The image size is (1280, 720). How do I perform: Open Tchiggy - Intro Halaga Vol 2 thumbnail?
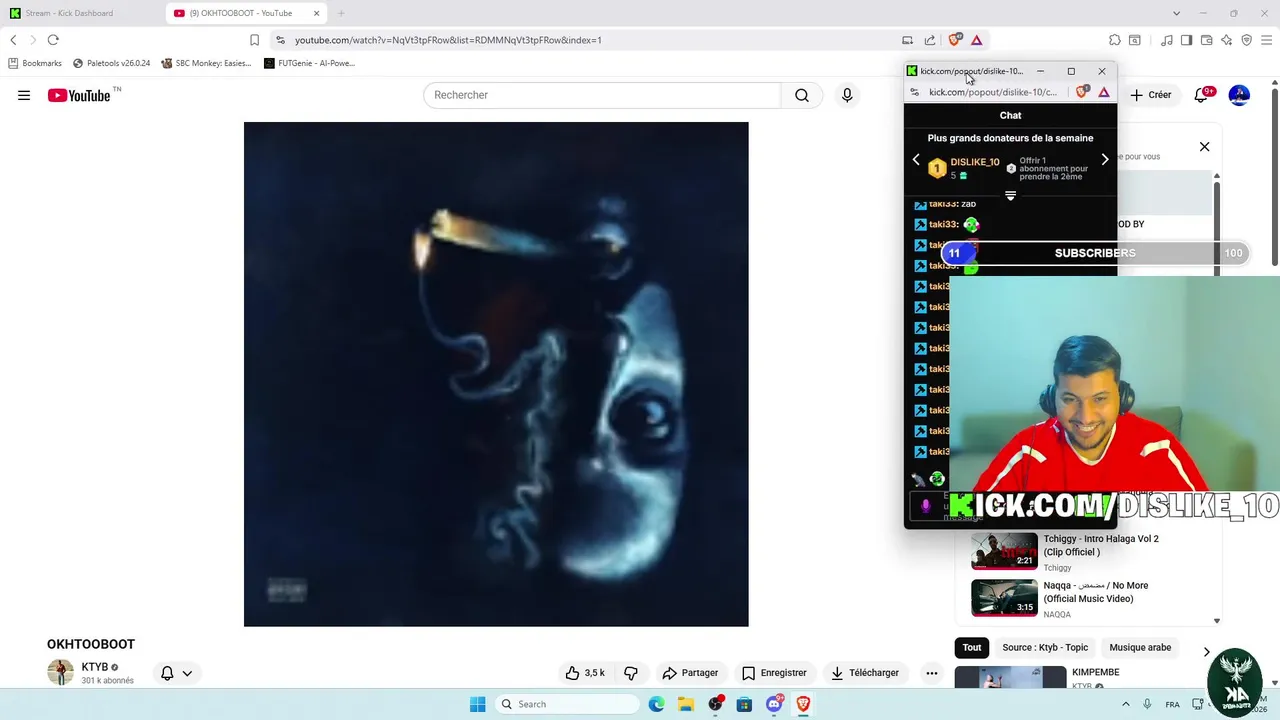coord(1004,551)
